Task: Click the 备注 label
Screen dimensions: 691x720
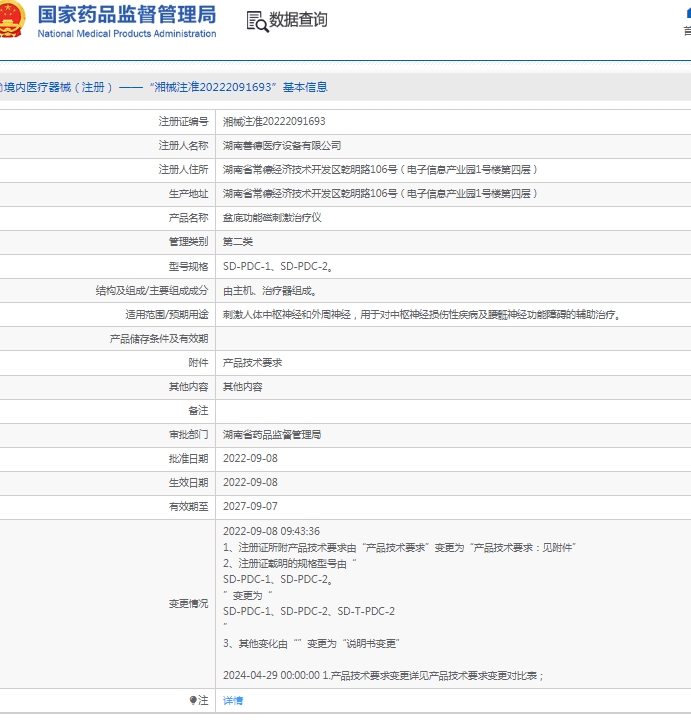Action: (198, 411)
